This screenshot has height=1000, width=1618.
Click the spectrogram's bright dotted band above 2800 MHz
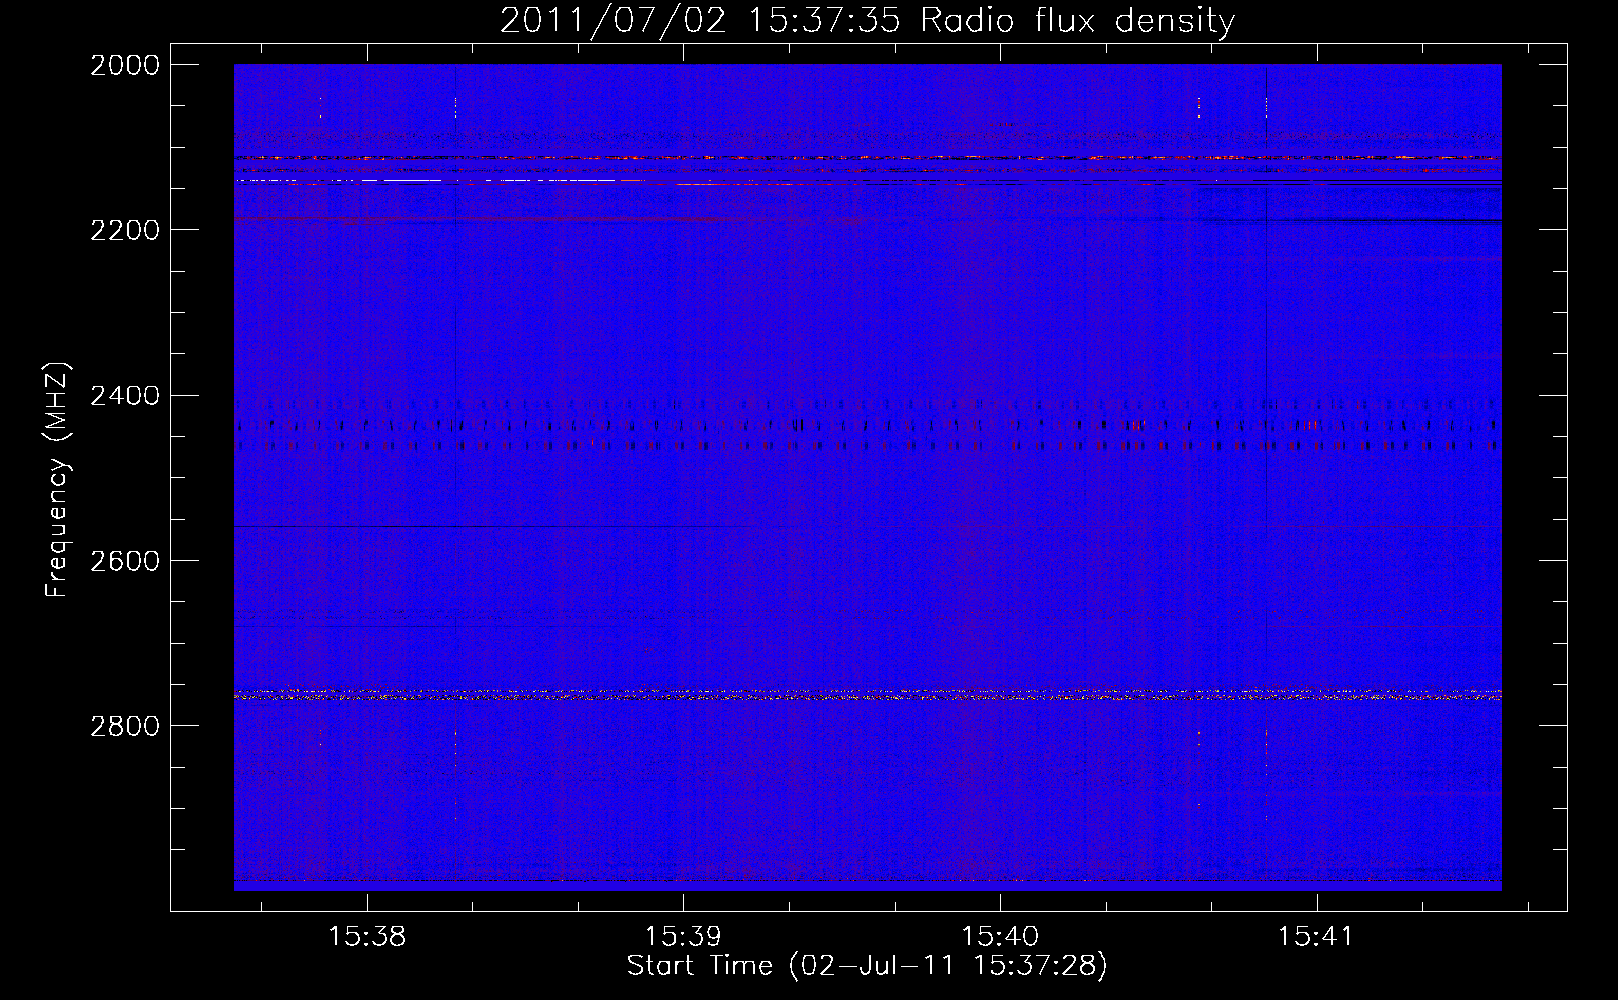[867, 693]
